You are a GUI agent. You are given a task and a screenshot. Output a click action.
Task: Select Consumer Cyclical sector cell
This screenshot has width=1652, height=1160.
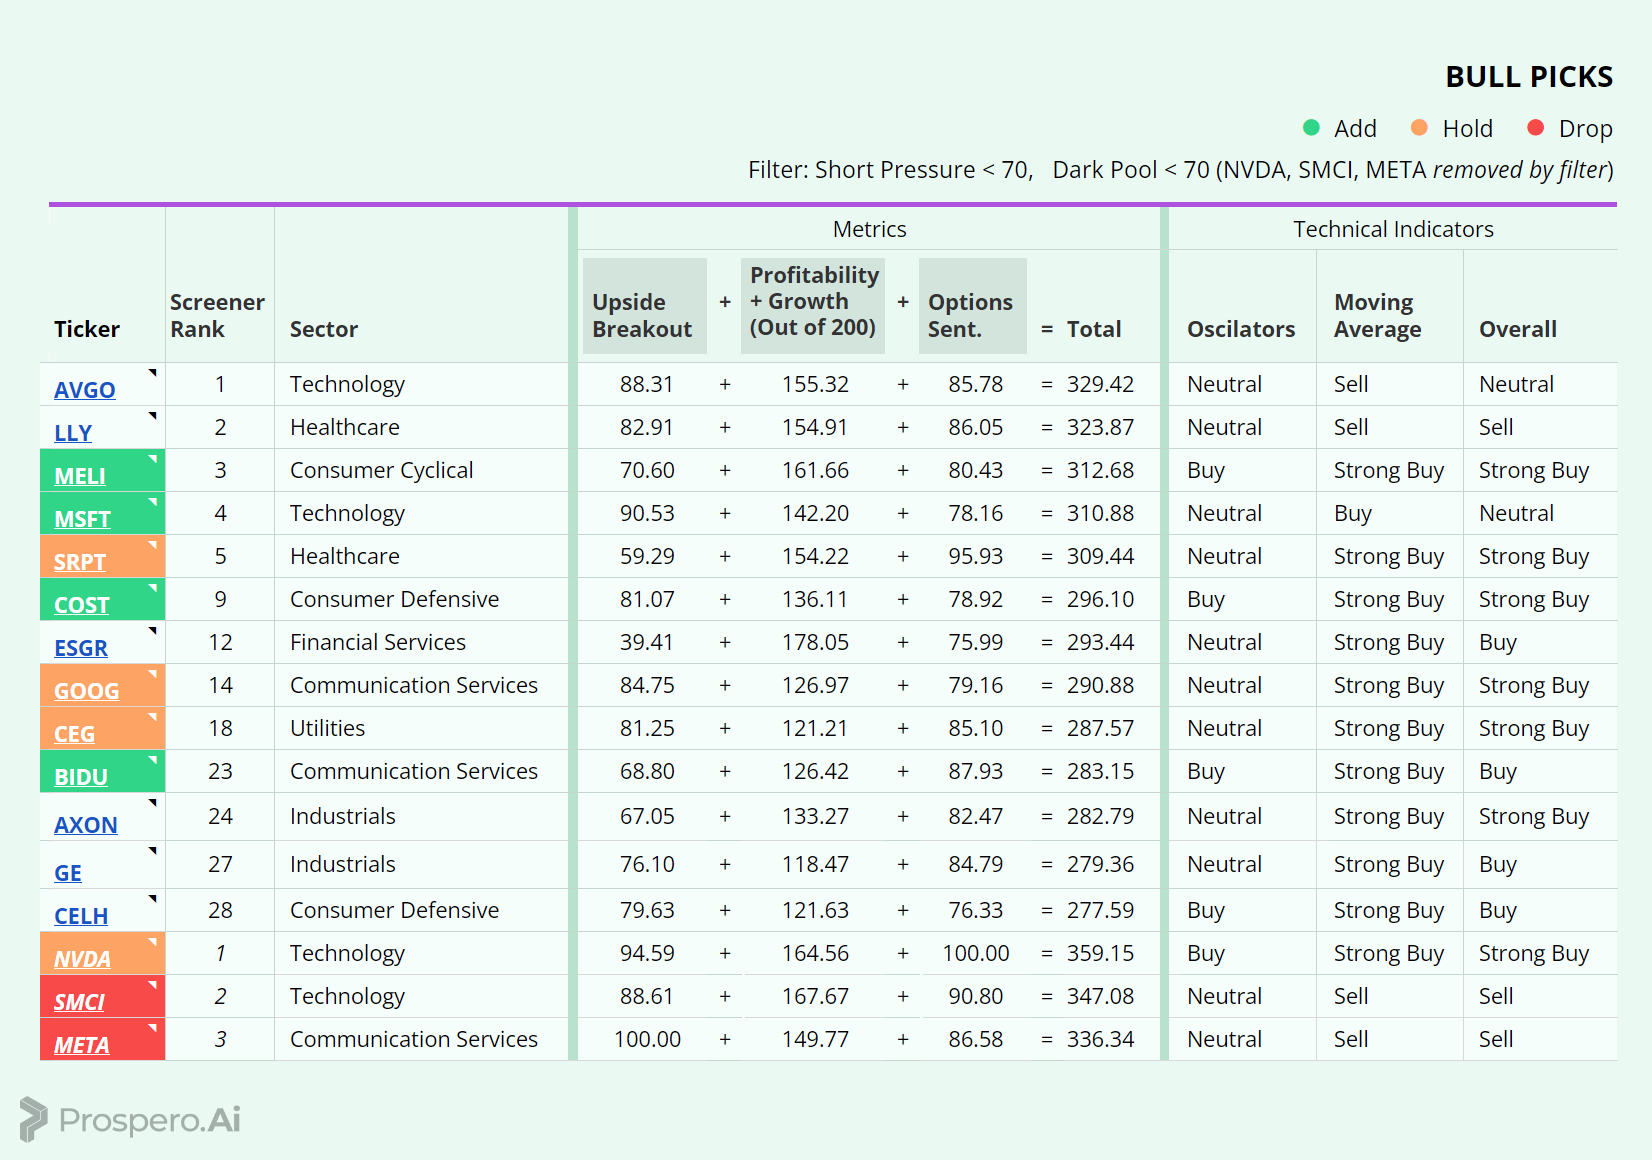click(381, 470)
